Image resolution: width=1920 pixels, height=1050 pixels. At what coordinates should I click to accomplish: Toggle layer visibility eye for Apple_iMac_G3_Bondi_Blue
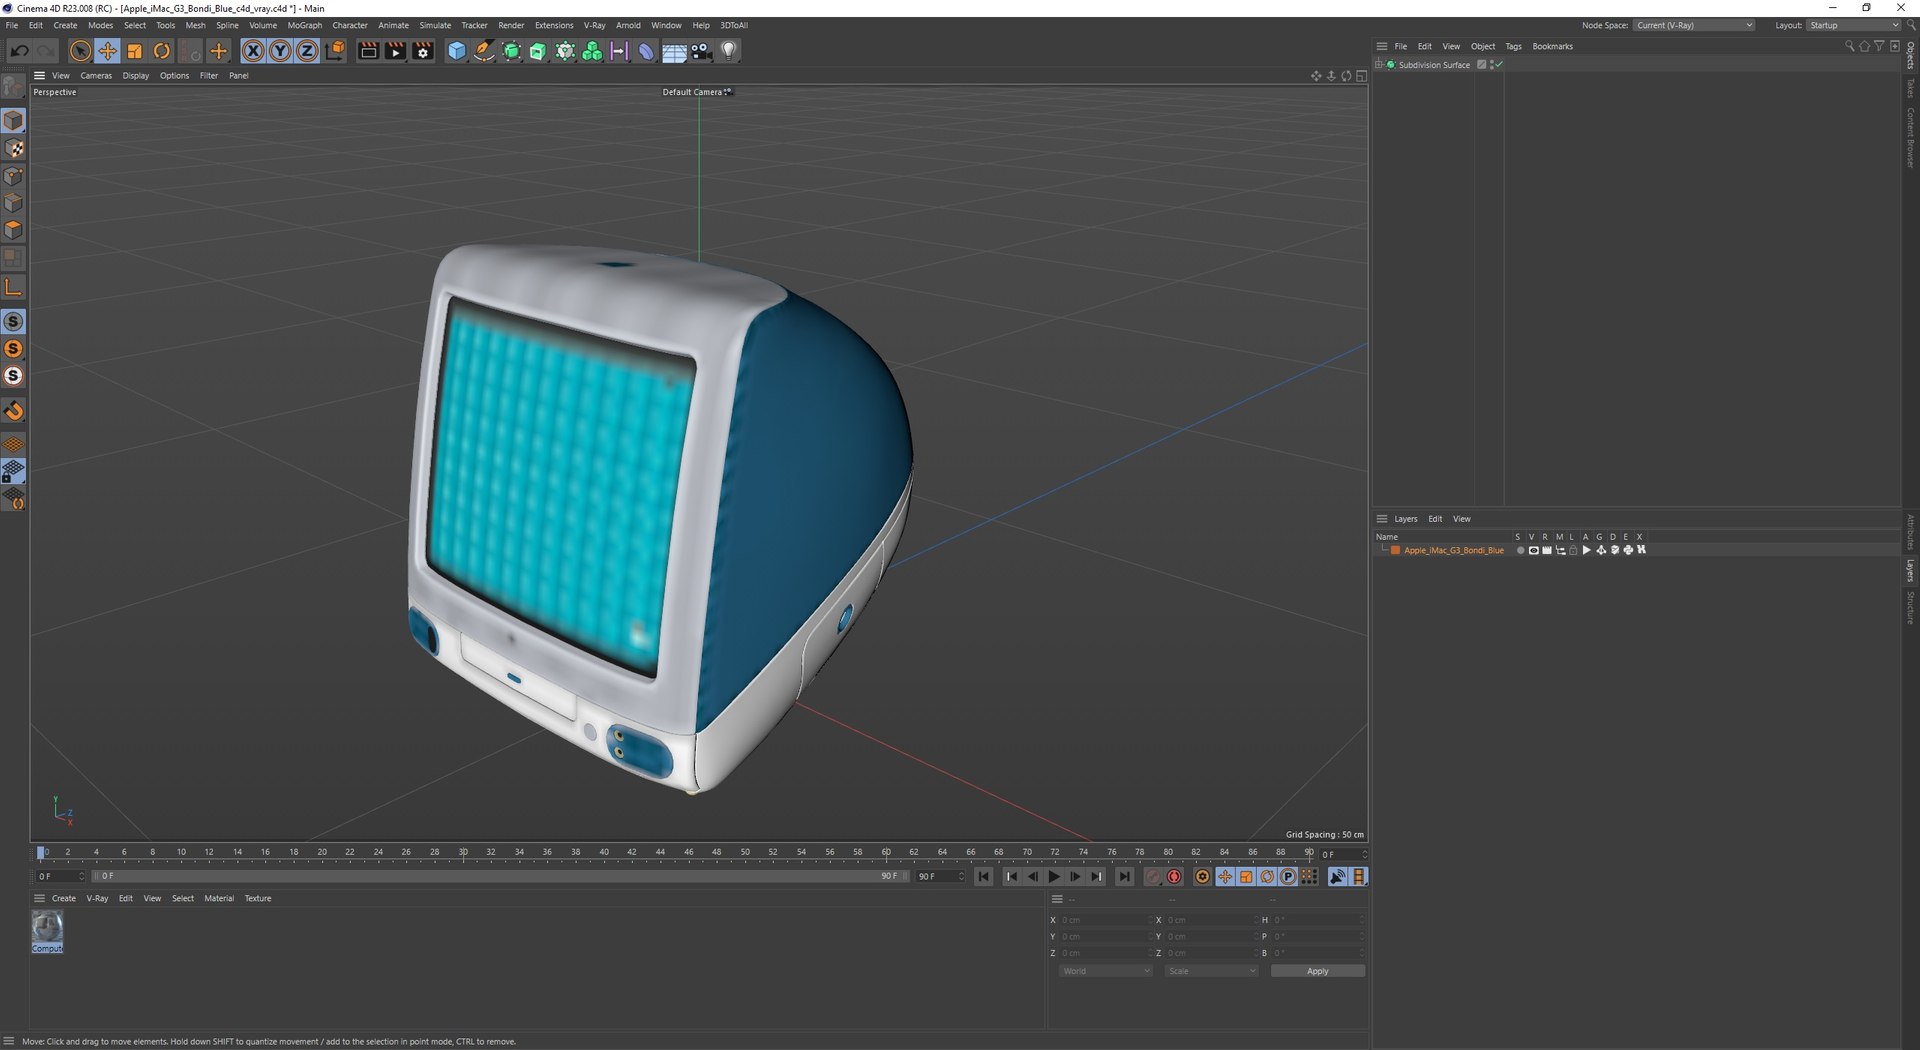point(1533,550)
